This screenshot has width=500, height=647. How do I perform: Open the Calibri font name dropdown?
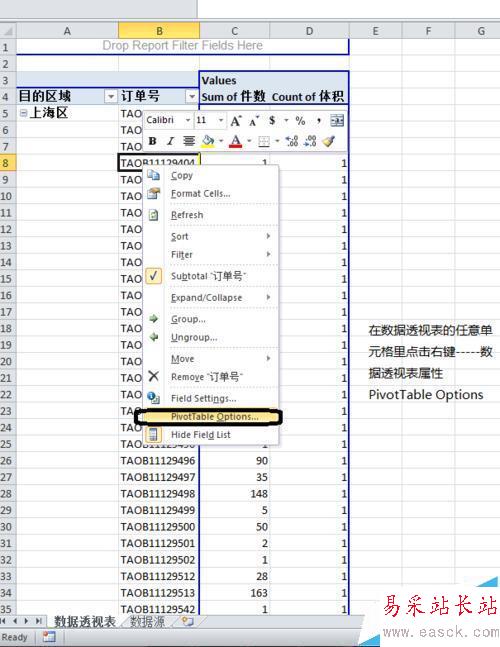point(187,120)
